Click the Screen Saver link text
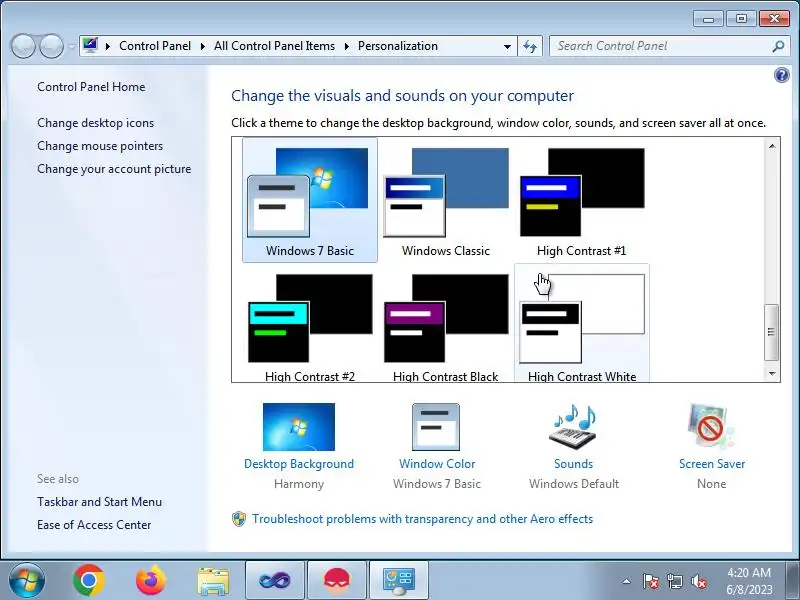 click(712, 464)
